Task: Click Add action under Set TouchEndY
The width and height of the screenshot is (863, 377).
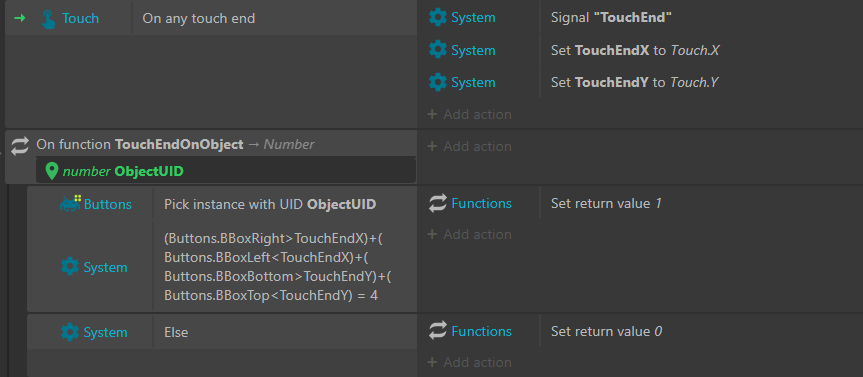Action: pos(469,114)
